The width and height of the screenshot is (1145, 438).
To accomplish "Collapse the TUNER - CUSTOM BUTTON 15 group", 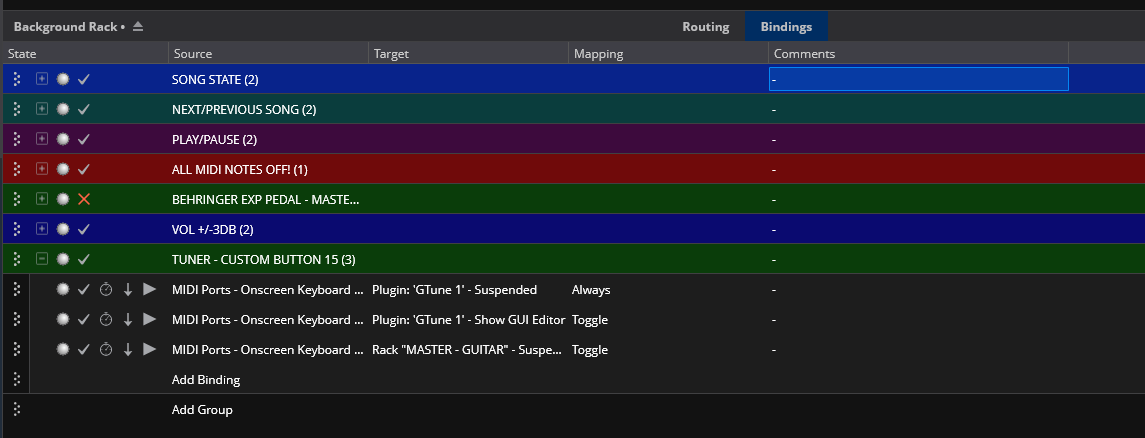I will click(42, 259).
